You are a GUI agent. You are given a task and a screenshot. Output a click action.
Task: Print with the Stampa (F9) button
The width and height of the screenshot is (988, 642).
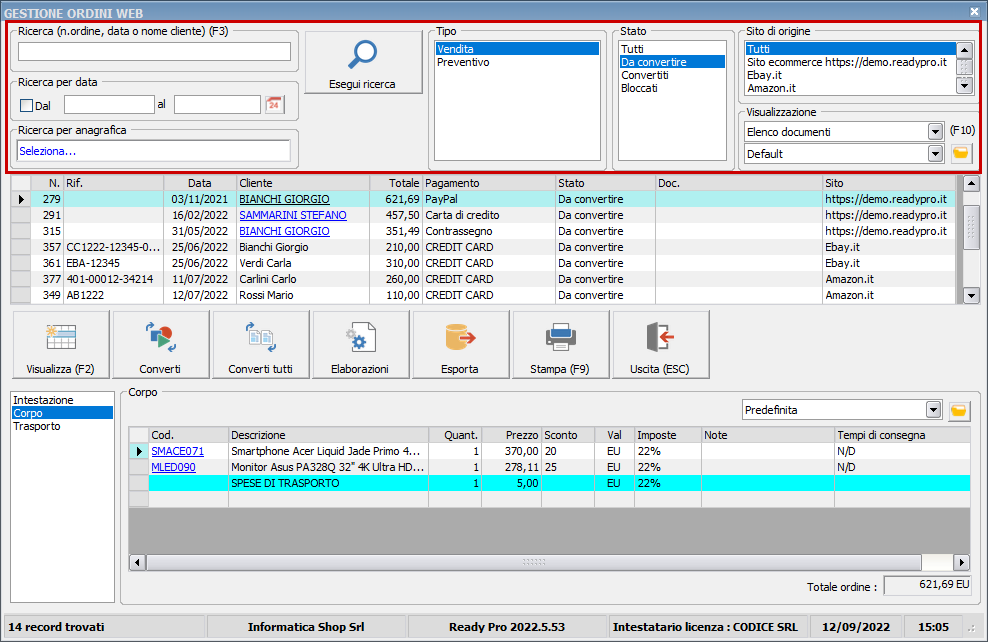point(560,345)
